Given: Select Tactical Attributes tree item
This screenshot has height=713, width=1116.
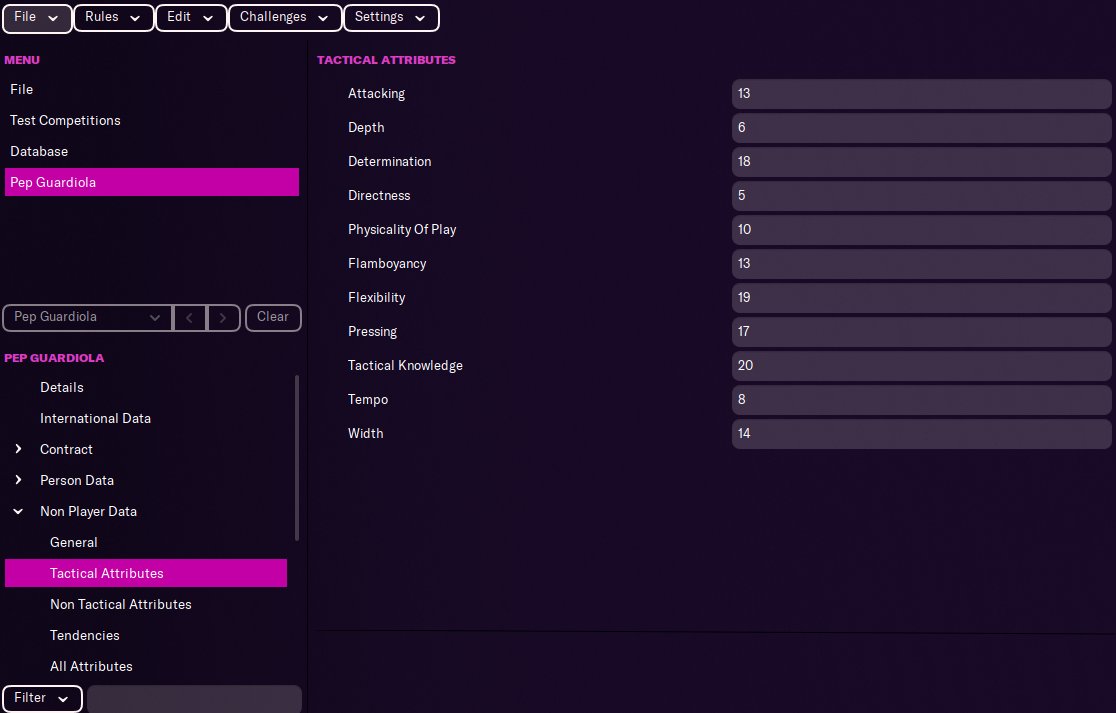Looking at the screenshot, I should pyautogui.click(x=146, y=573).
